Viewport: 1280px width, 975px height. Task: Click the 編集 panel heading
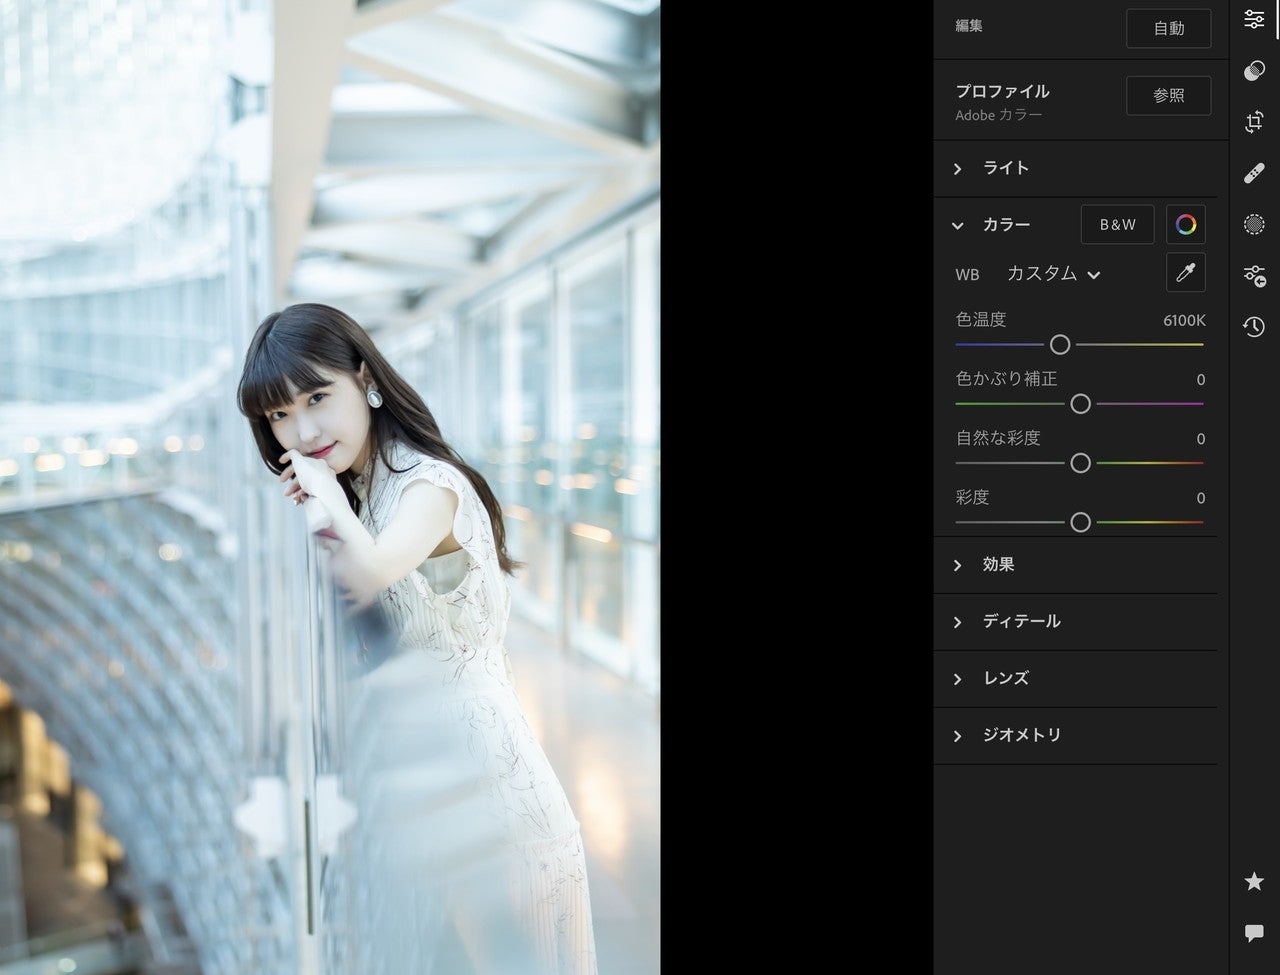[x=969, y=26]
